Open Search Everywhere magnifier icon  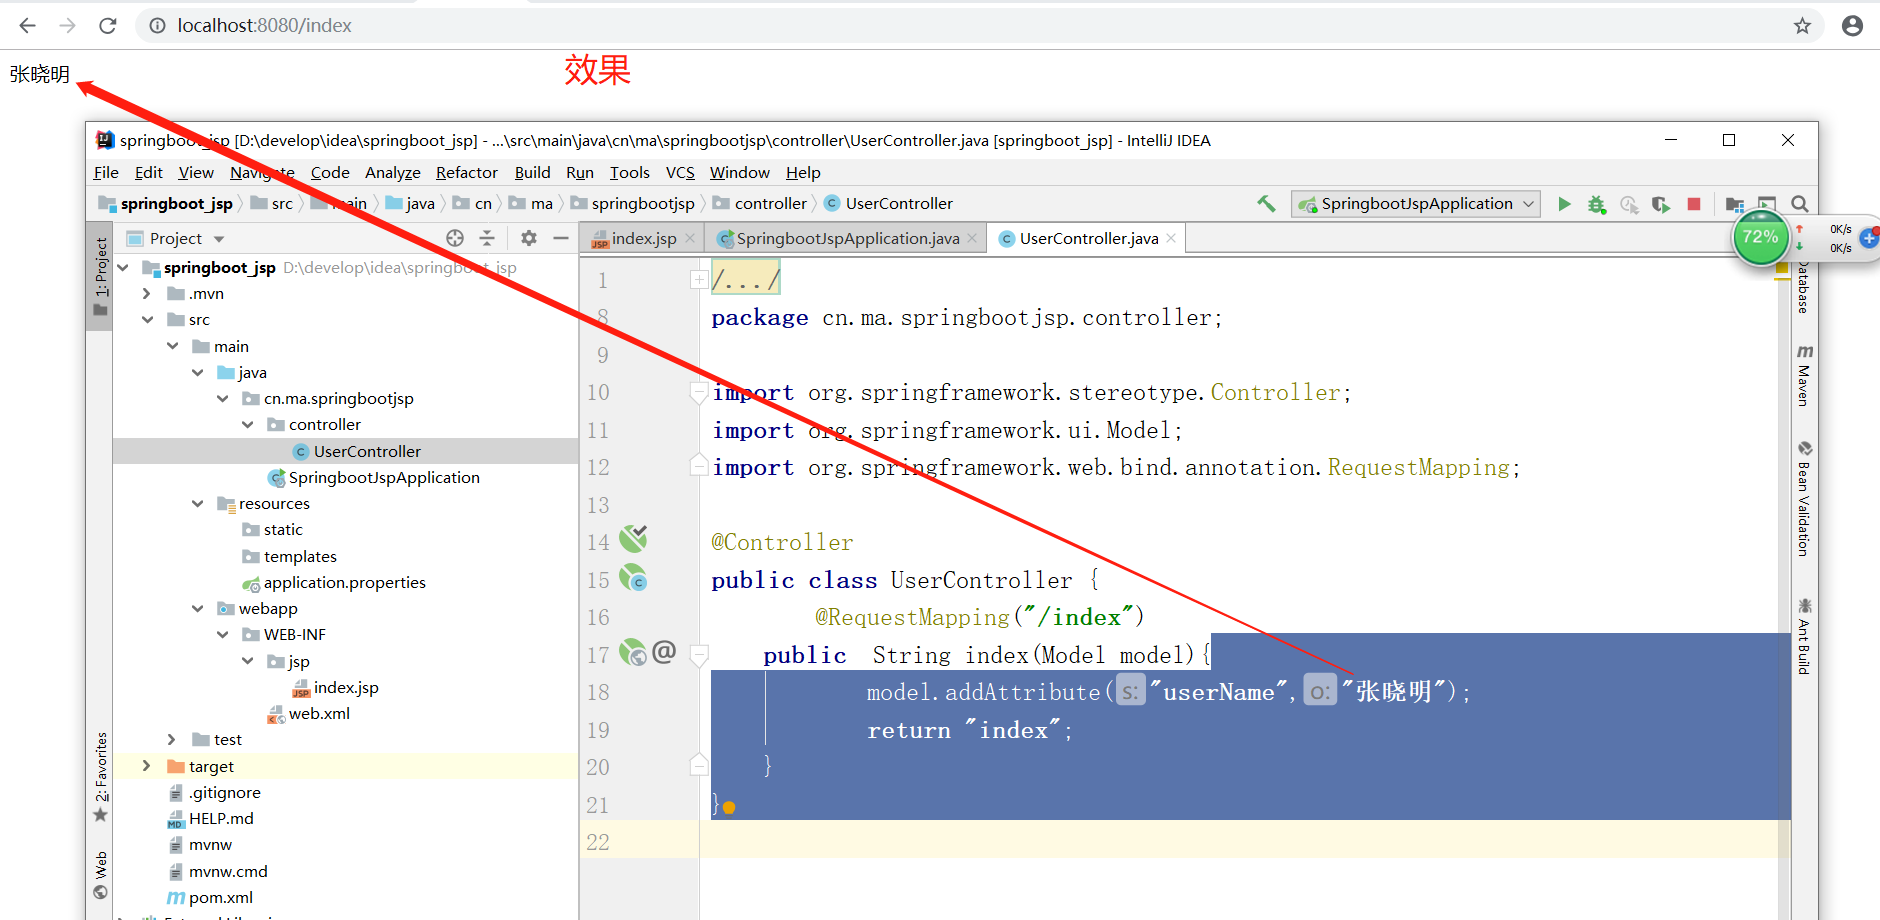point(1799,204)
